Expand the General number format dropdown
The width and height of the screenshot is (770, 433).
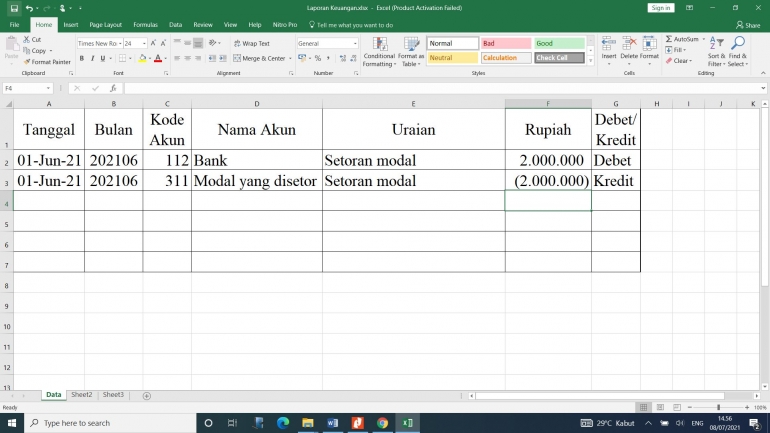pyautogui.click(x=354, y=44)
